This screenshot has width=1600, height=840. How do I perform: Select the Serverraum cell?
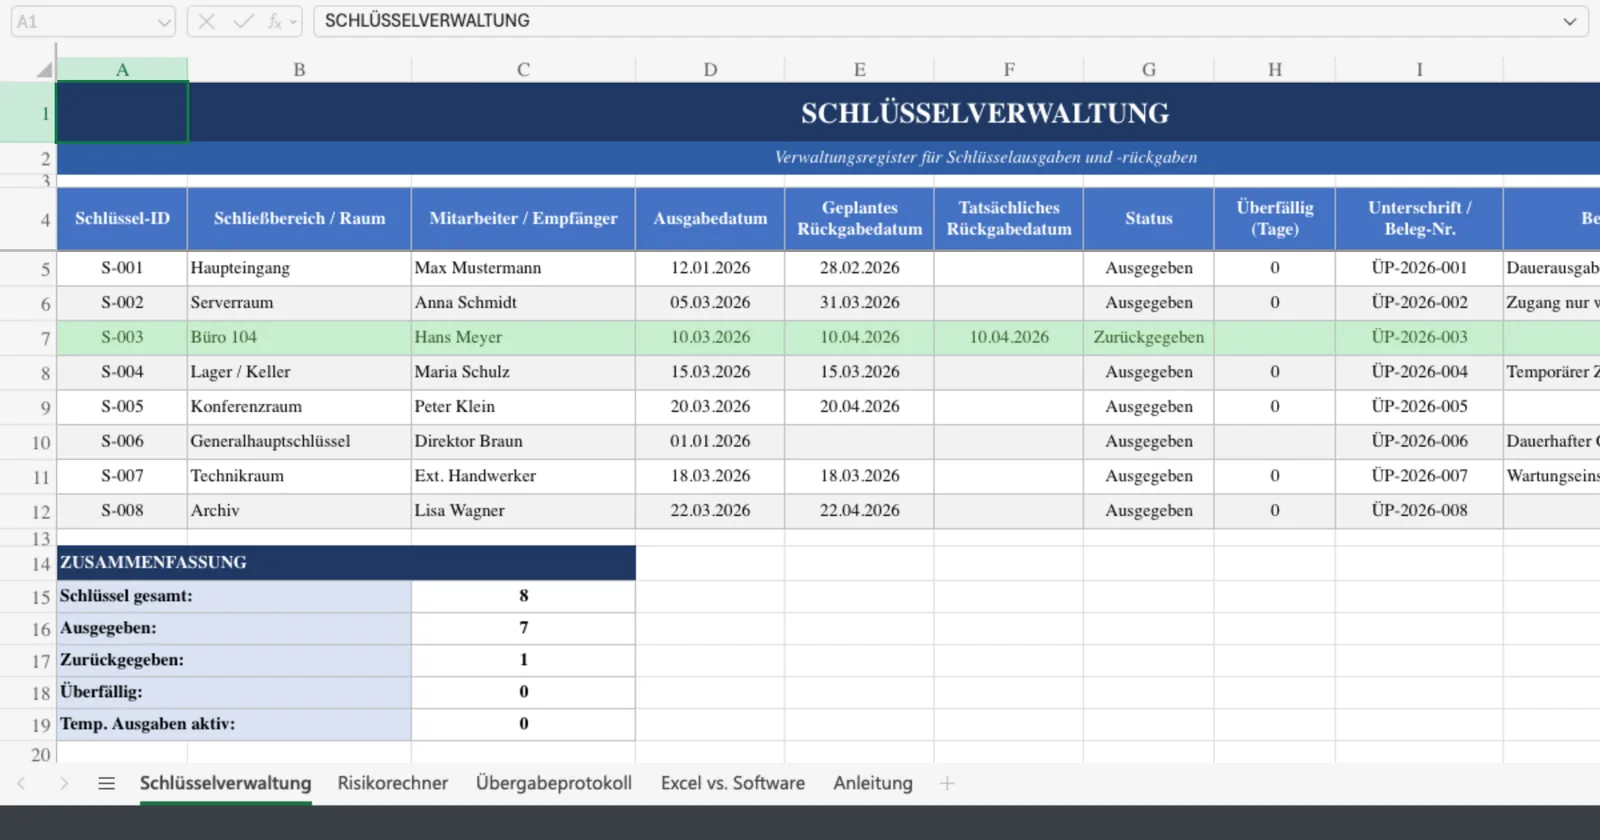click(299, 303)
